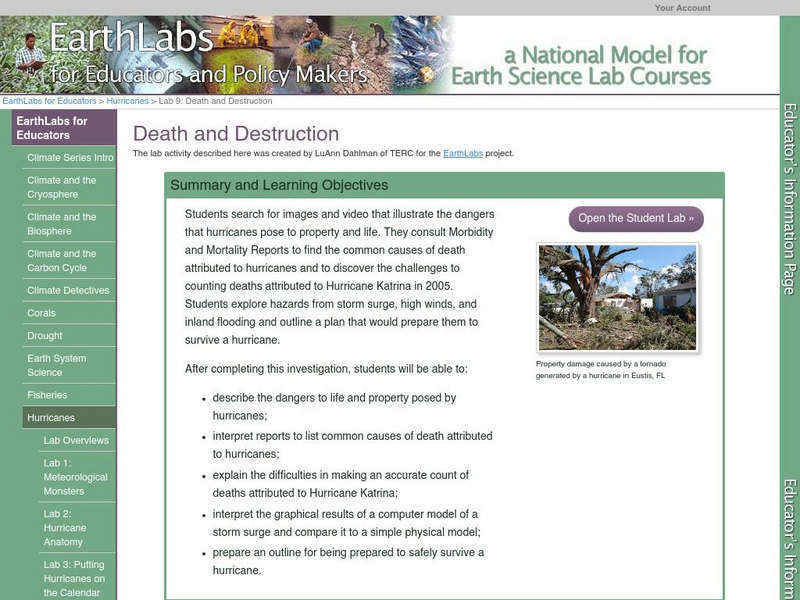Viewport: 800px width, 600px height.
Task: Enlarge the tornado property damage photo
Action: [617, 297]
